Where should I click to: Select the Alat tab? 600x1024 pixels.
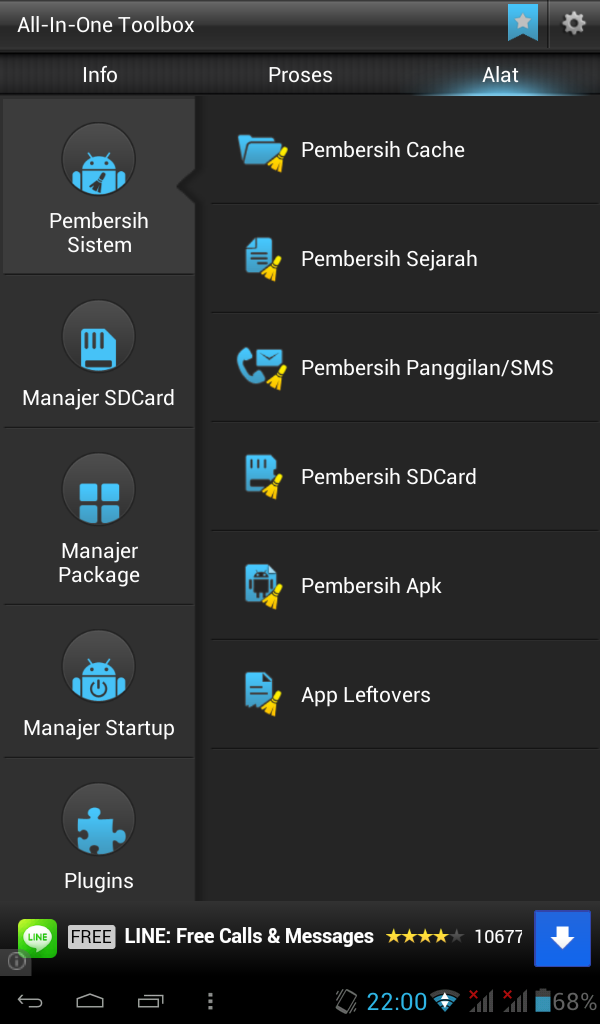500,74
